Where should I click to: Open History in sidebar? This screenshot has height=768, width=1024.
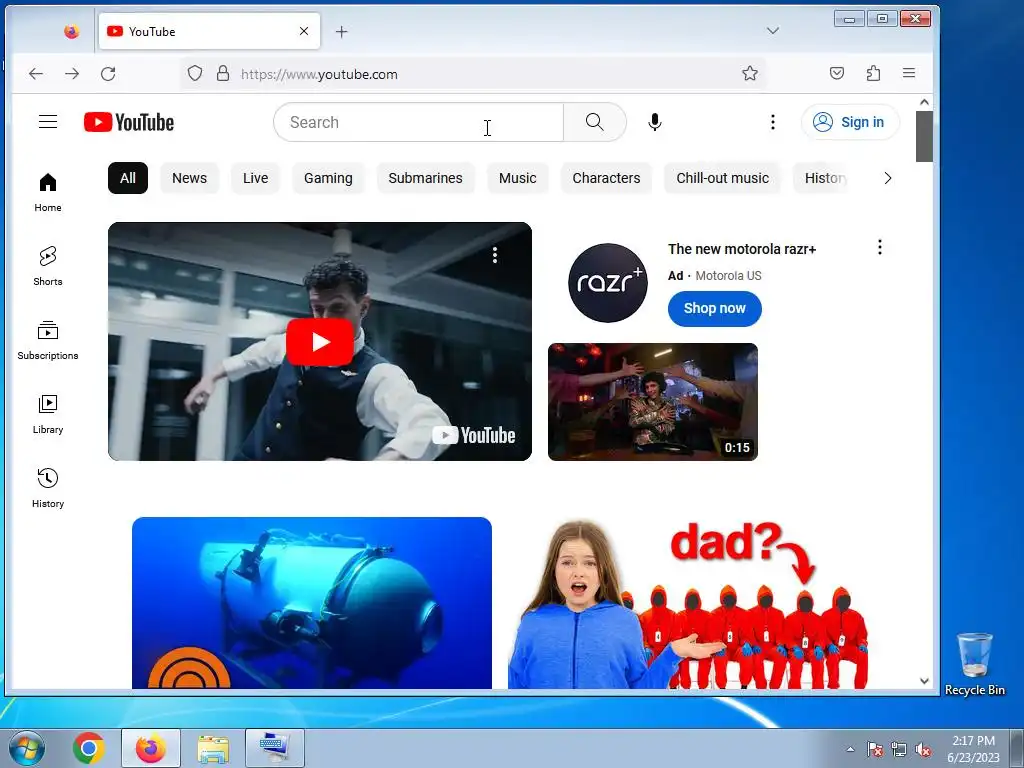(x=48, y=488)
